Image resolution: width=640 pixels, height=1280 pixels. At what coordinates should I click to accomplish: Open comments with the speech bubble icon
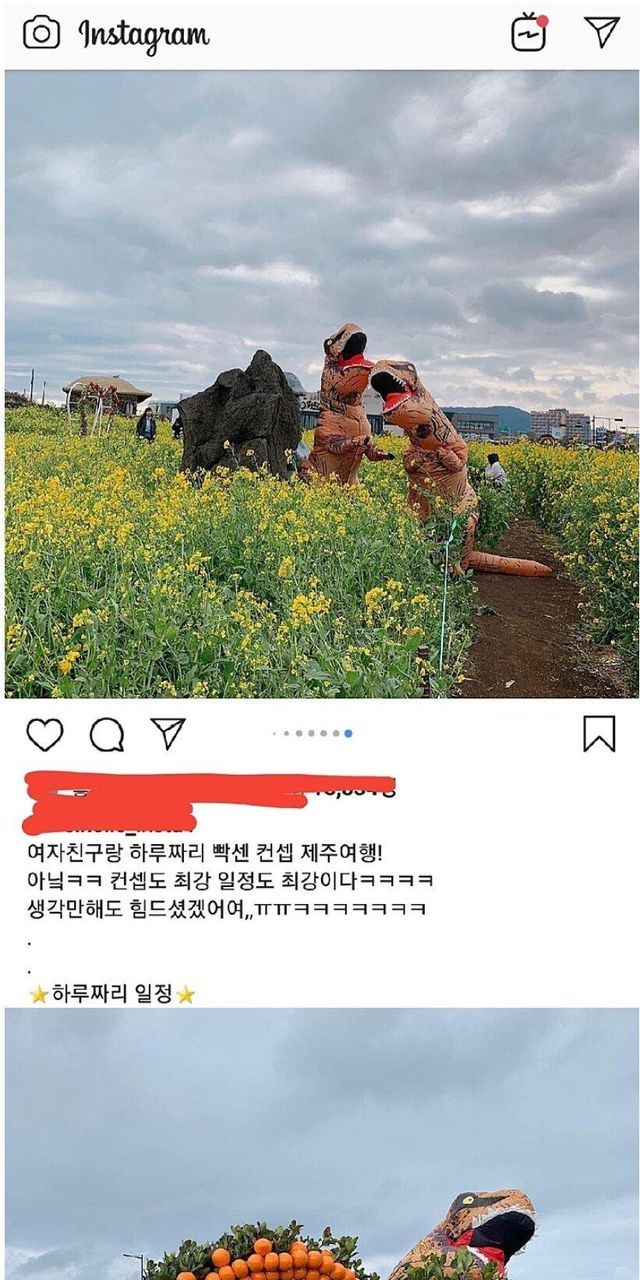pyautogui.click(x=107, y=735)
